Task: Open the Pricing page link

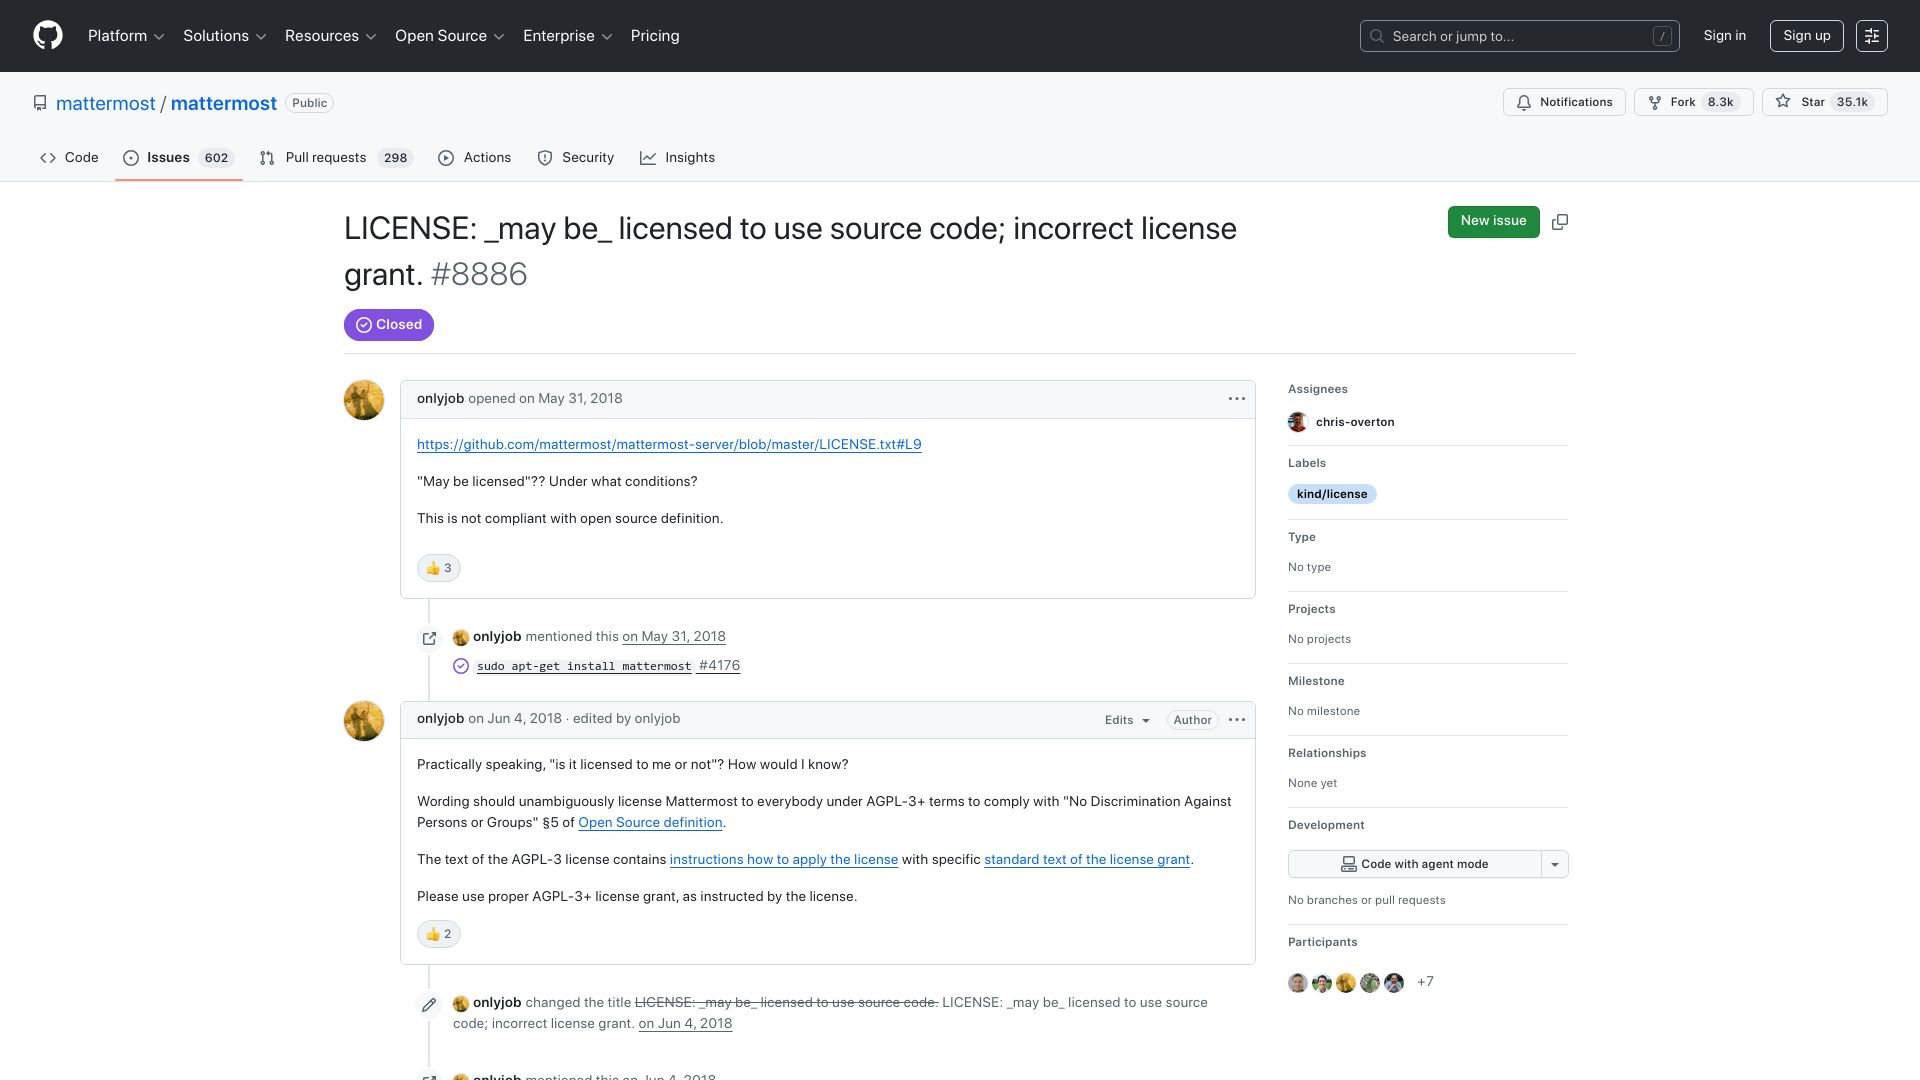Action: coord(655,36)
